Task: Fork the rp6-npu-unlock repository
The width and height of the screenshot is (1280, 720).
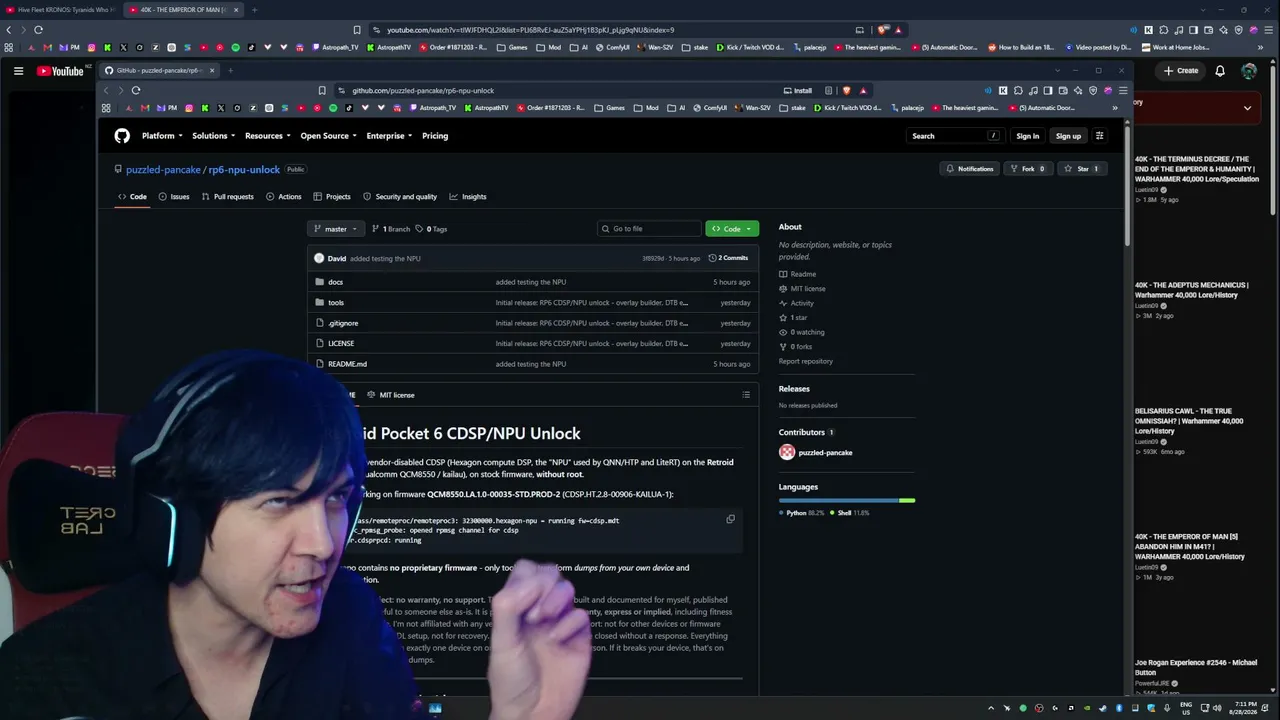Action: (1027, 169)
